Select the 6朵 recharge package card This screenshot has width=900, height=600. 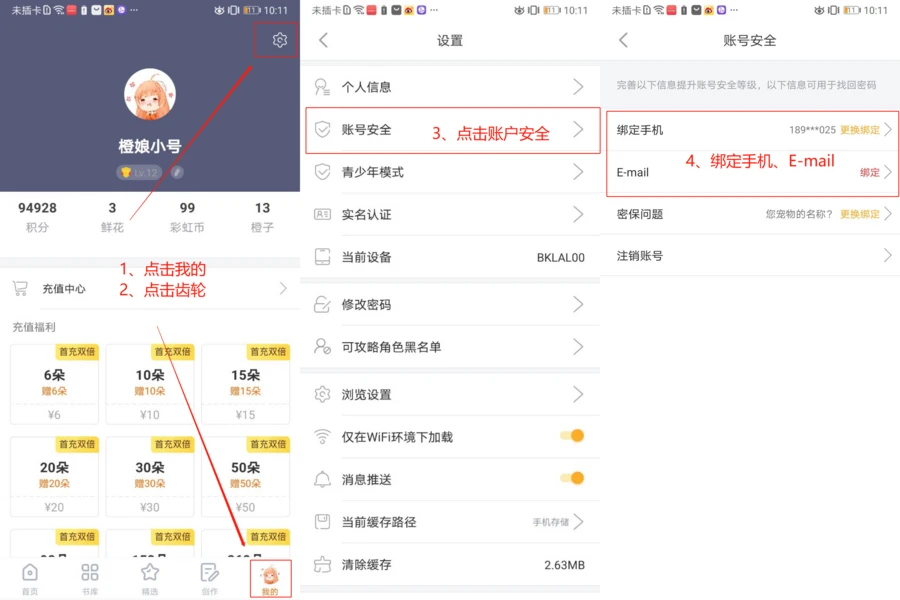[x=55, y=384]
